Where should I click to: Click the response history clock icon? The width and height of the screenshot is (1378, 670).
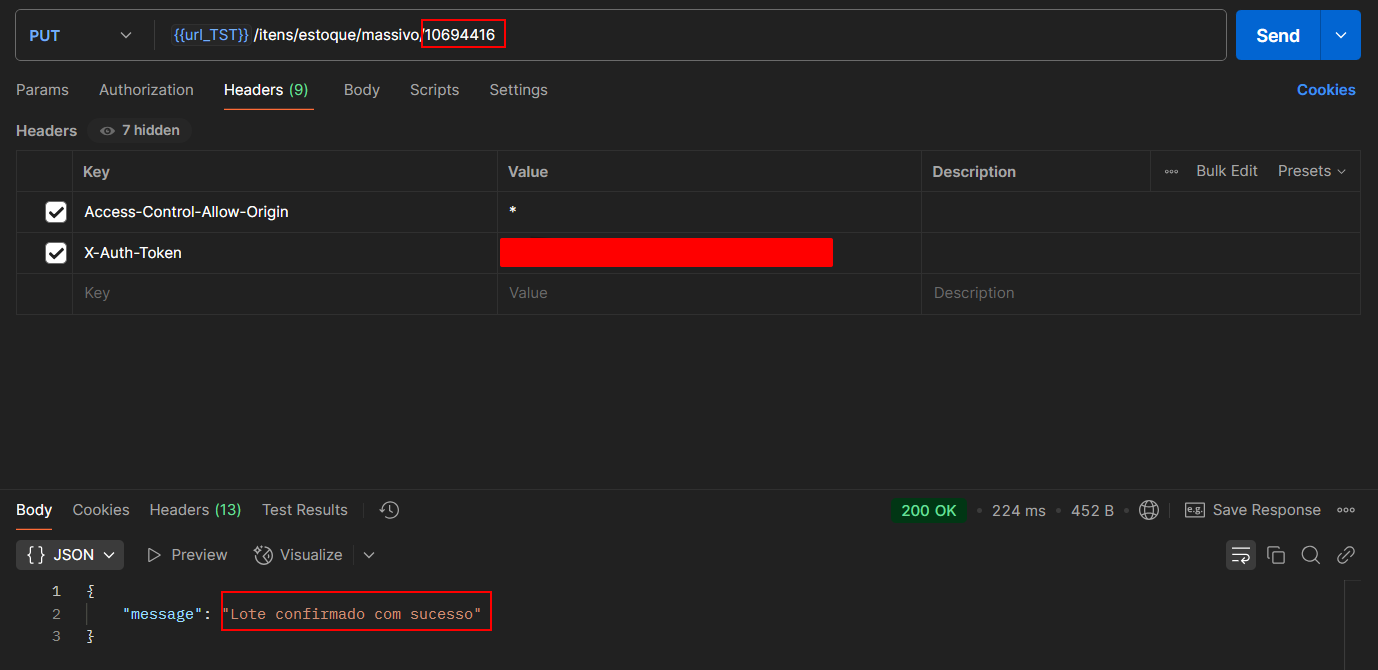click(390, 510)
